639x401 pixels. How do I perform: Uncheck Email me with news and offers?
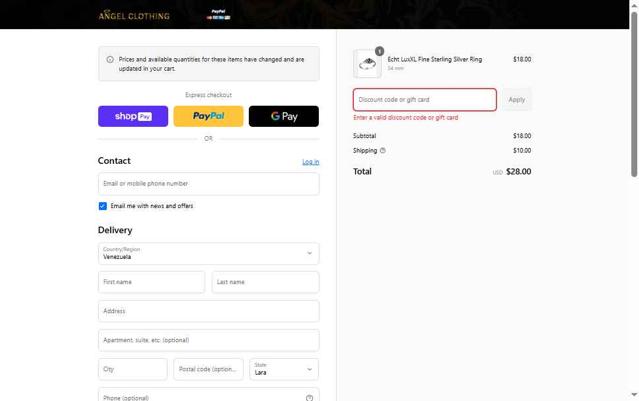tap(103, 206)
